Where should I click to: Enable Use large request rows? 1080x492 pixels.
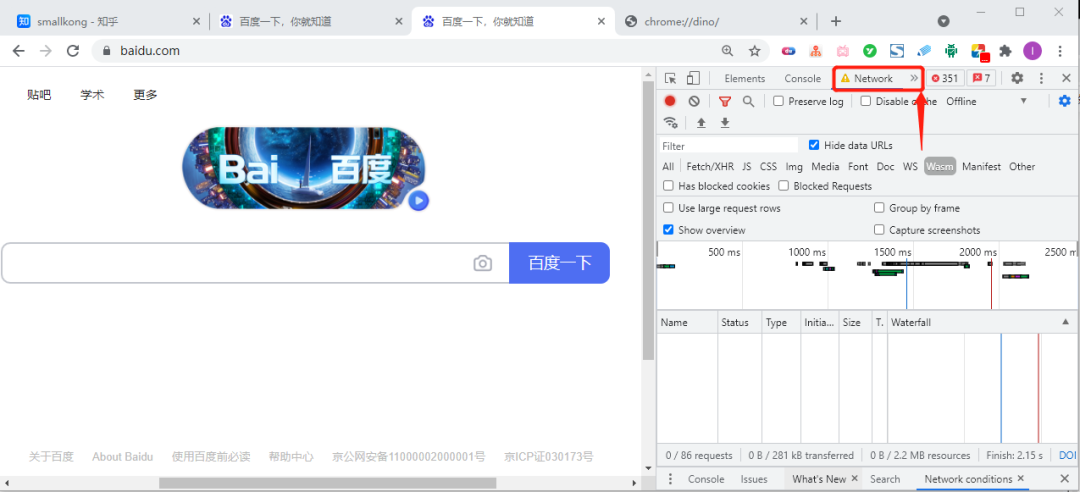coord(668,208)
